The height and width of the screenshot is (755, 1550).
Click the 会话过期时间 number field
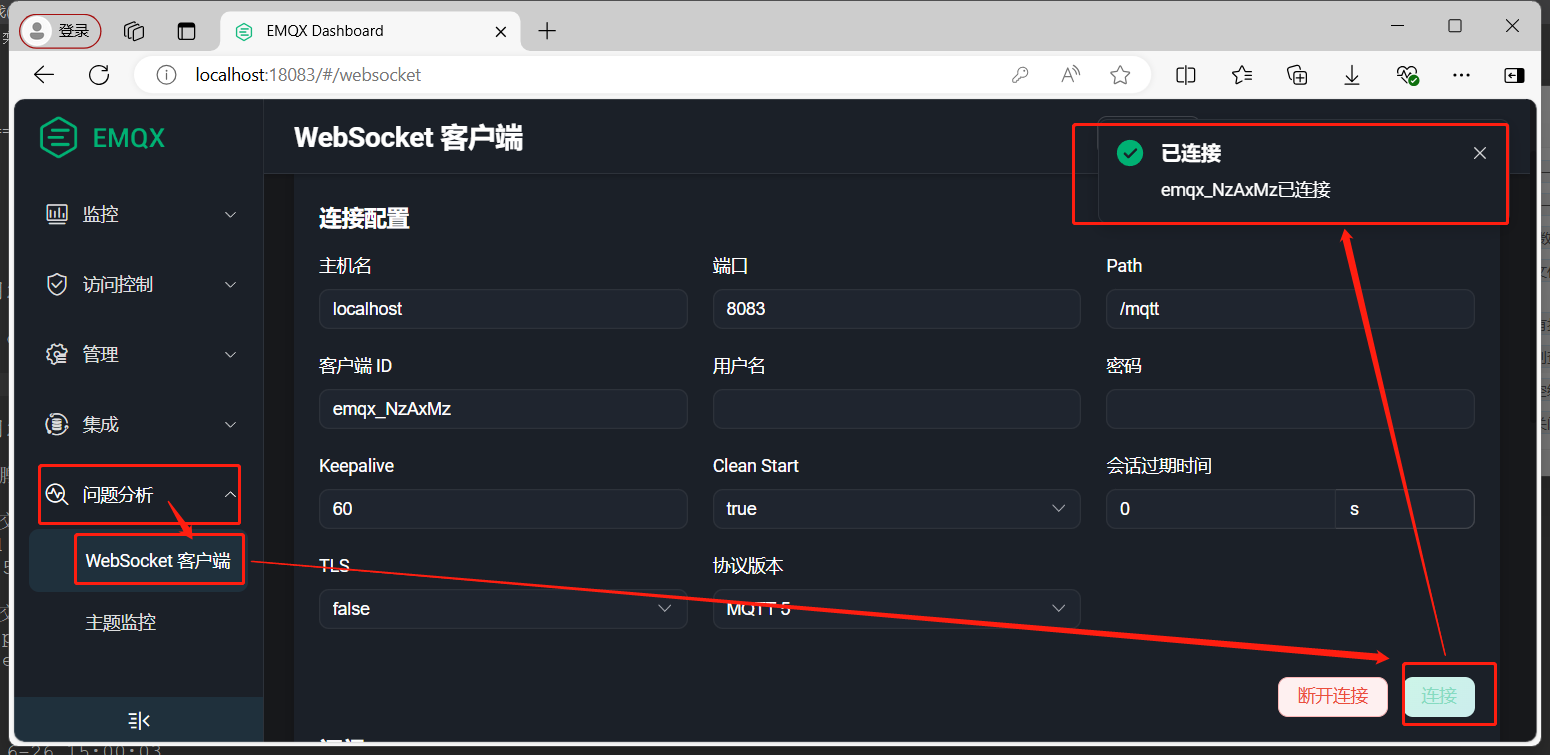[x=1220, y=509]
